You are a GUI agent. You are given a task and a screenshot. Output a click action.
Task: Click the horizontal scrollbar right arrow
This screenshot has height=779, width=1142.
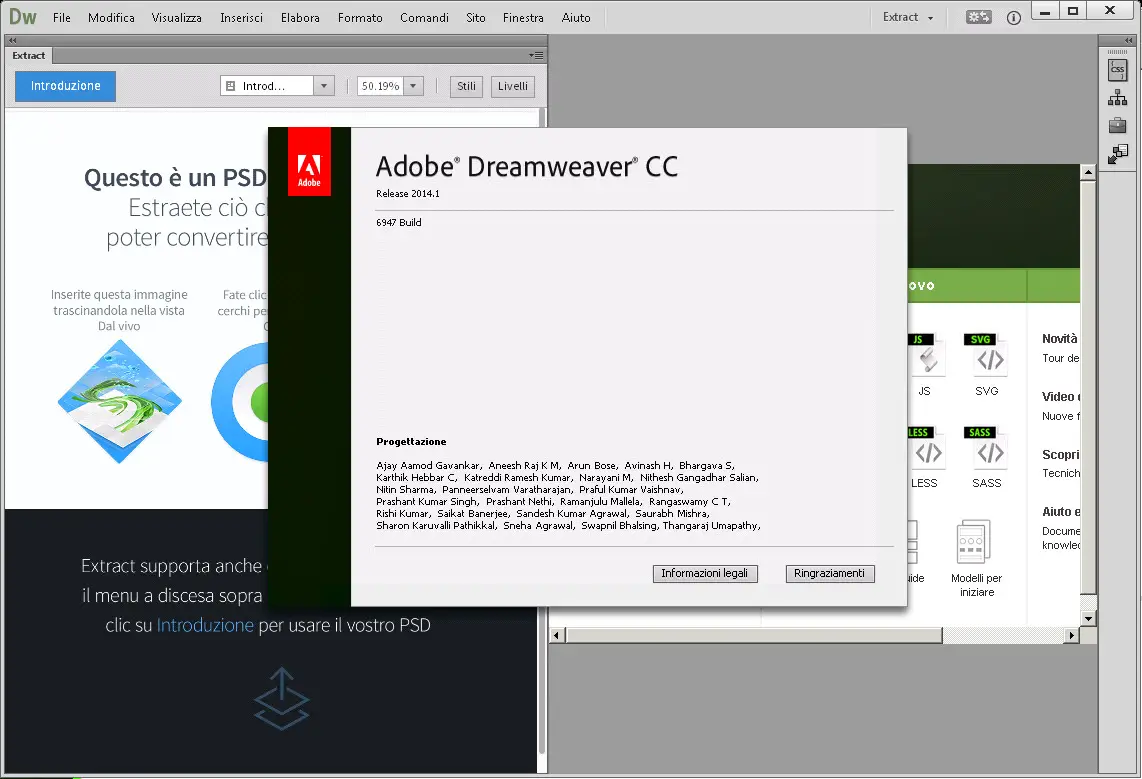point(1071,636)
